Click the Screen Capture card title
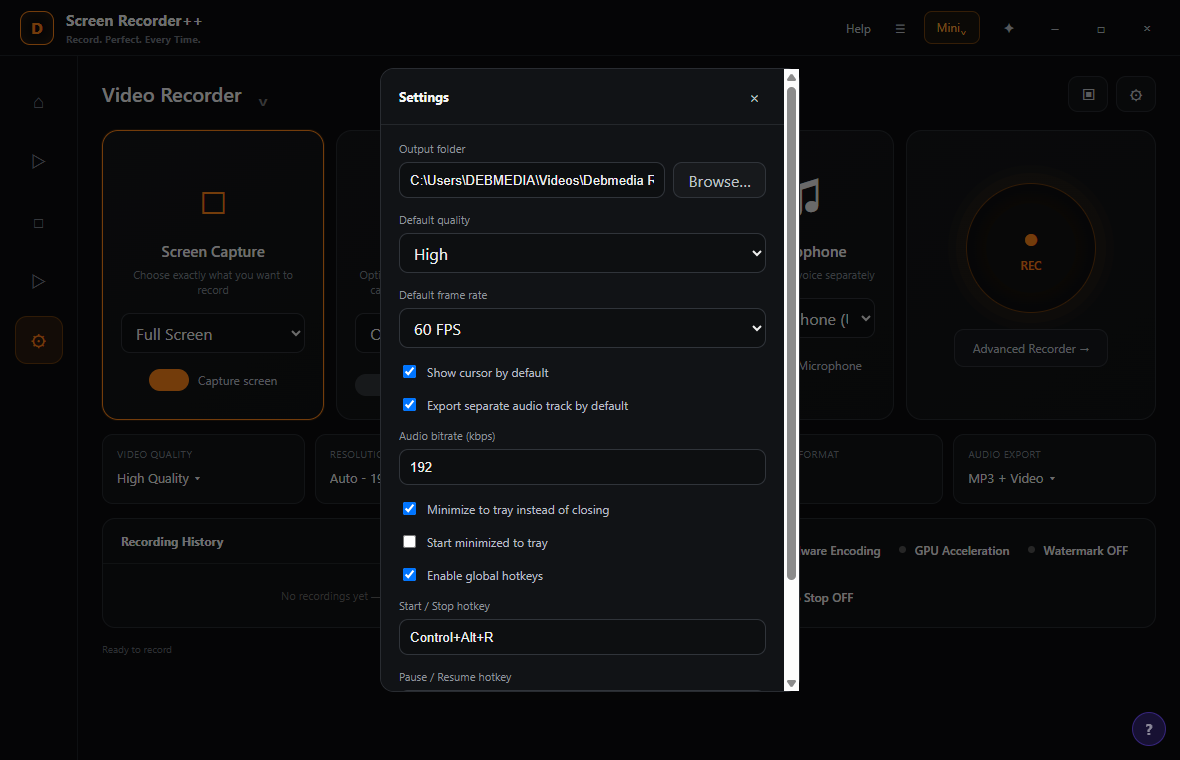Viewport: 1180px width, 760px height. 213,252
